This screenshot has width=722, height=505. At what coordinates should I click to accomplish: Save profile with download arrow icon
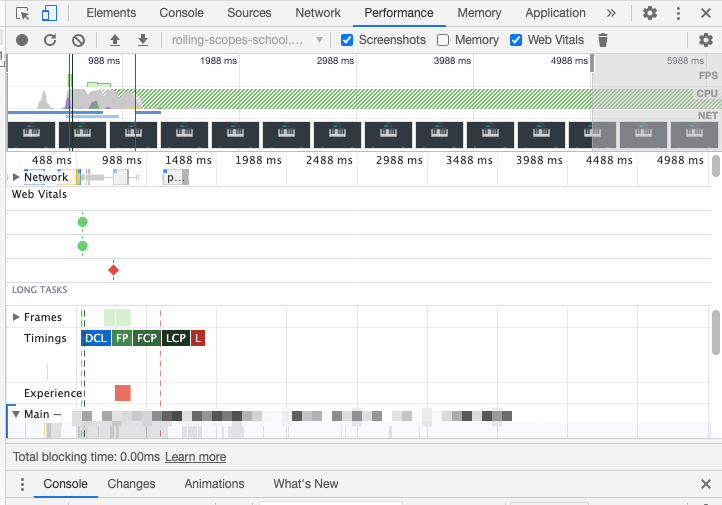pyautogui.click(x=142, y=40)
